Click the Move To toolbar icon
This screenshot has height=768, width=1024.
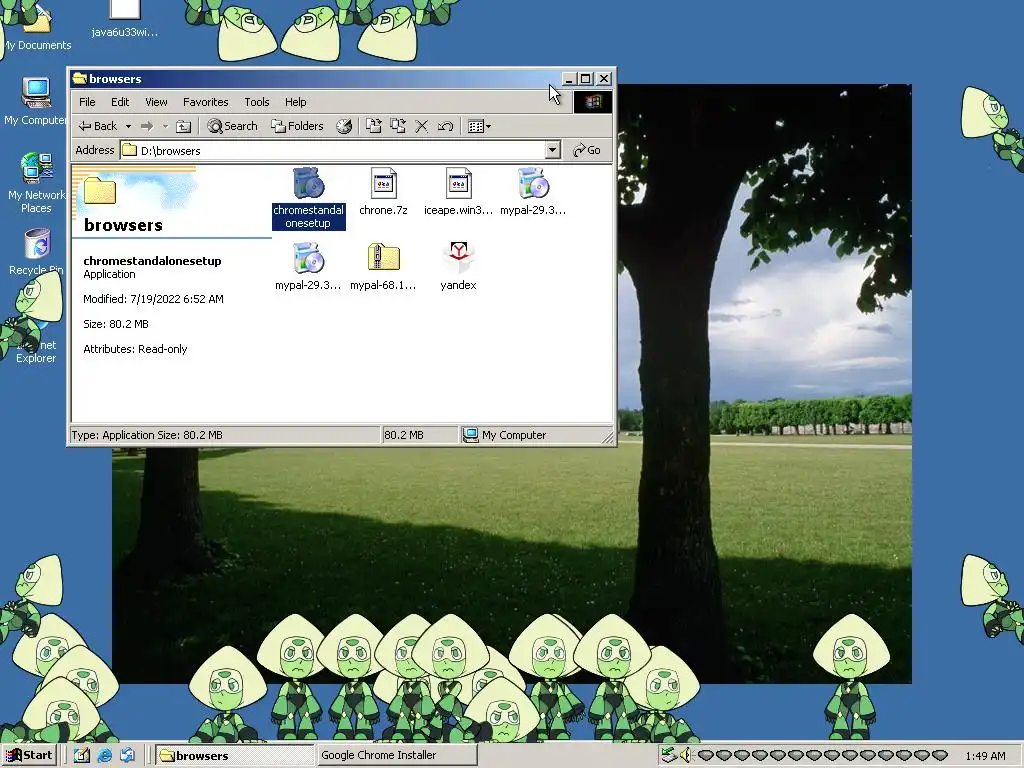374,126
